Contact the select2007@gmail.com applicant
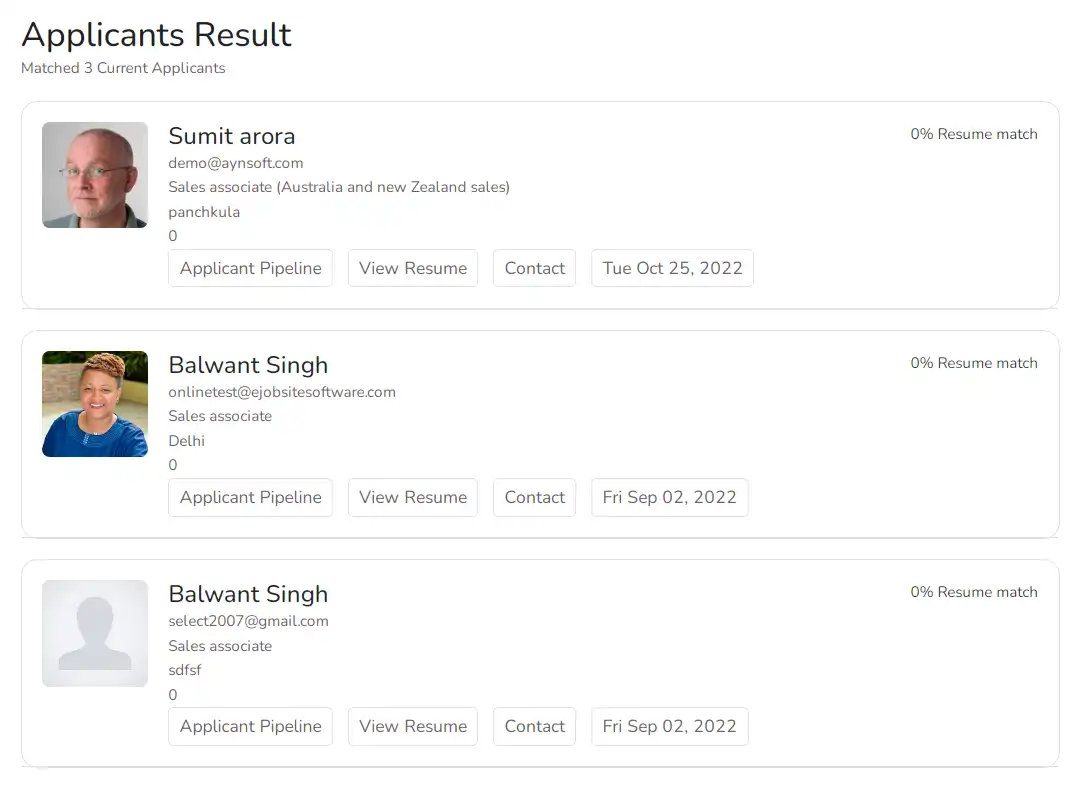The width and height of the screenshot is (1083, 789). (x=535, y=726)
